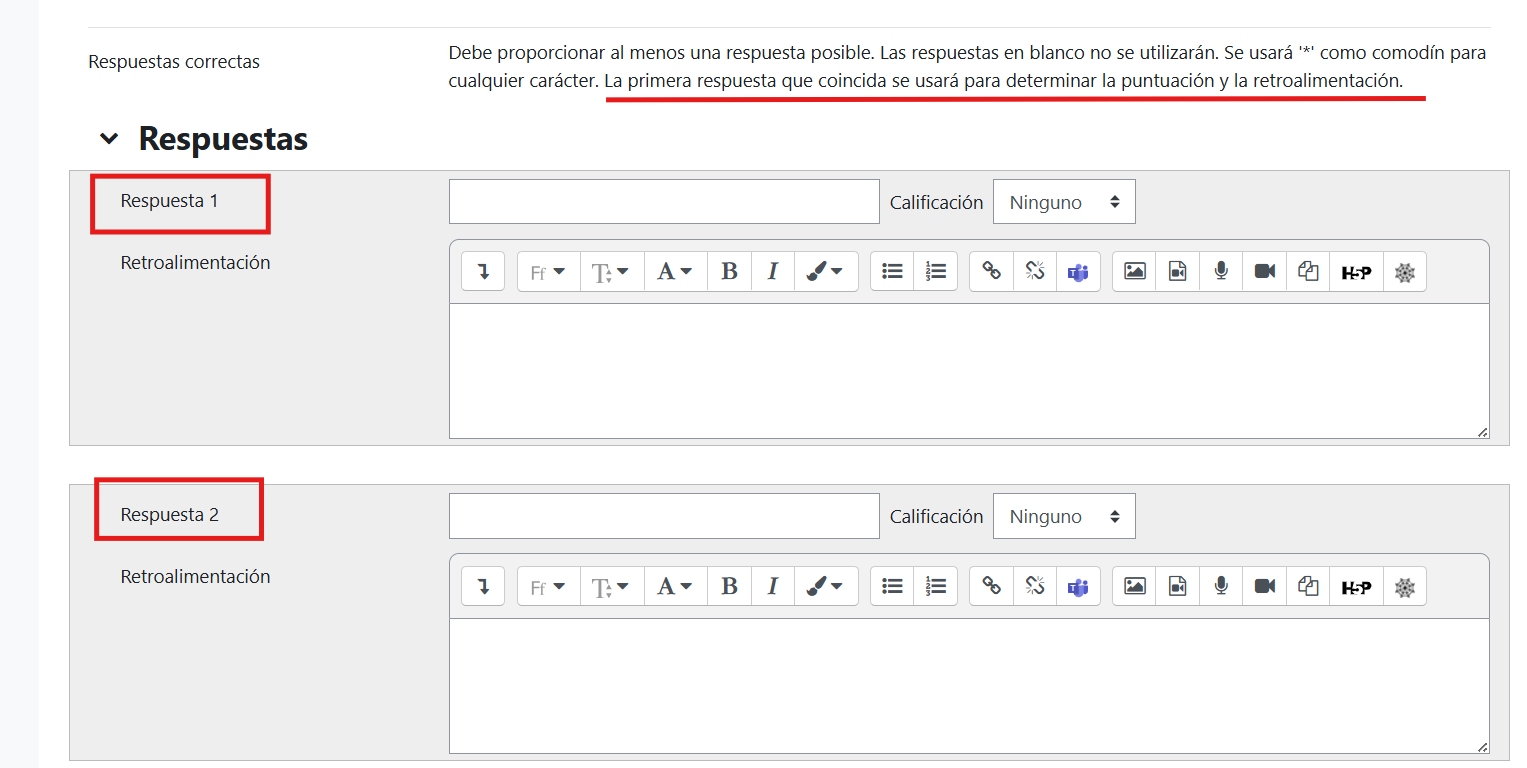Click the Respuestas section heading
Viewport: 1527px width, 768px height.
click(223, 139)
